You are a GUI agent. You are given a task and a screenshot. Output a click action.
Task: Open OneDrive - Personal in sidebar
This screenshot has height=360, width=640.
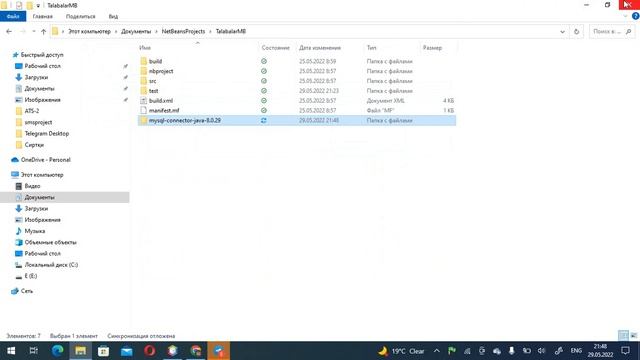coord(45,160)
